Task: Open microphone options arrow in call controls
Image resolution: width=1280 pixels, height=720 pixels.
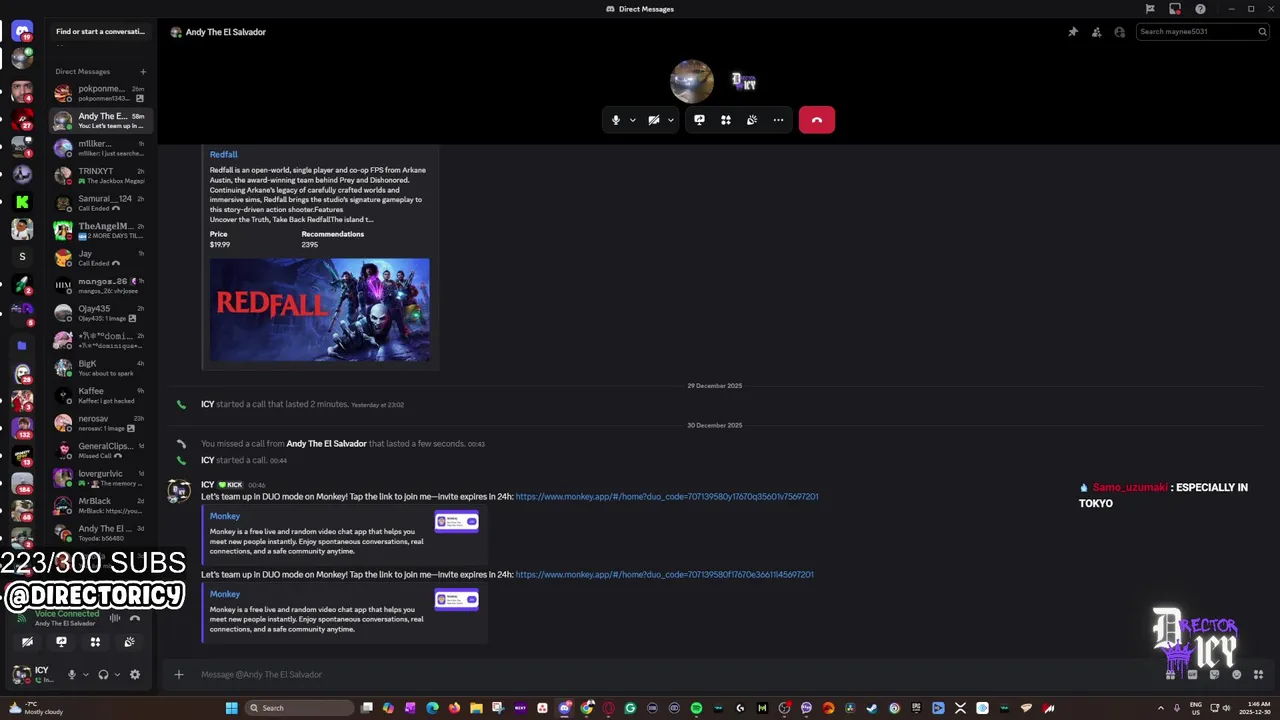Action: click(632, 120)
